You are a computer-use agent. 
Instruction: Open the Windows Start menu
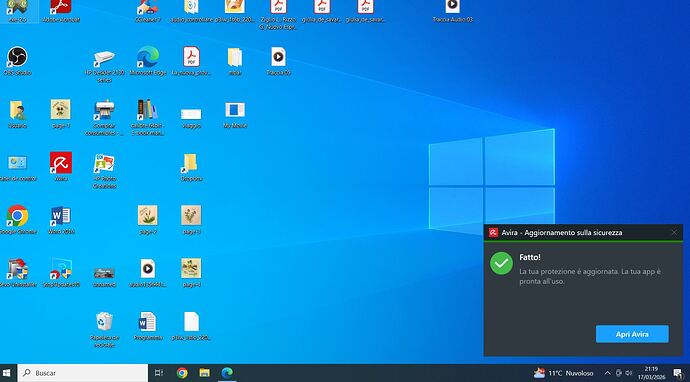click(x=7, y=373)
